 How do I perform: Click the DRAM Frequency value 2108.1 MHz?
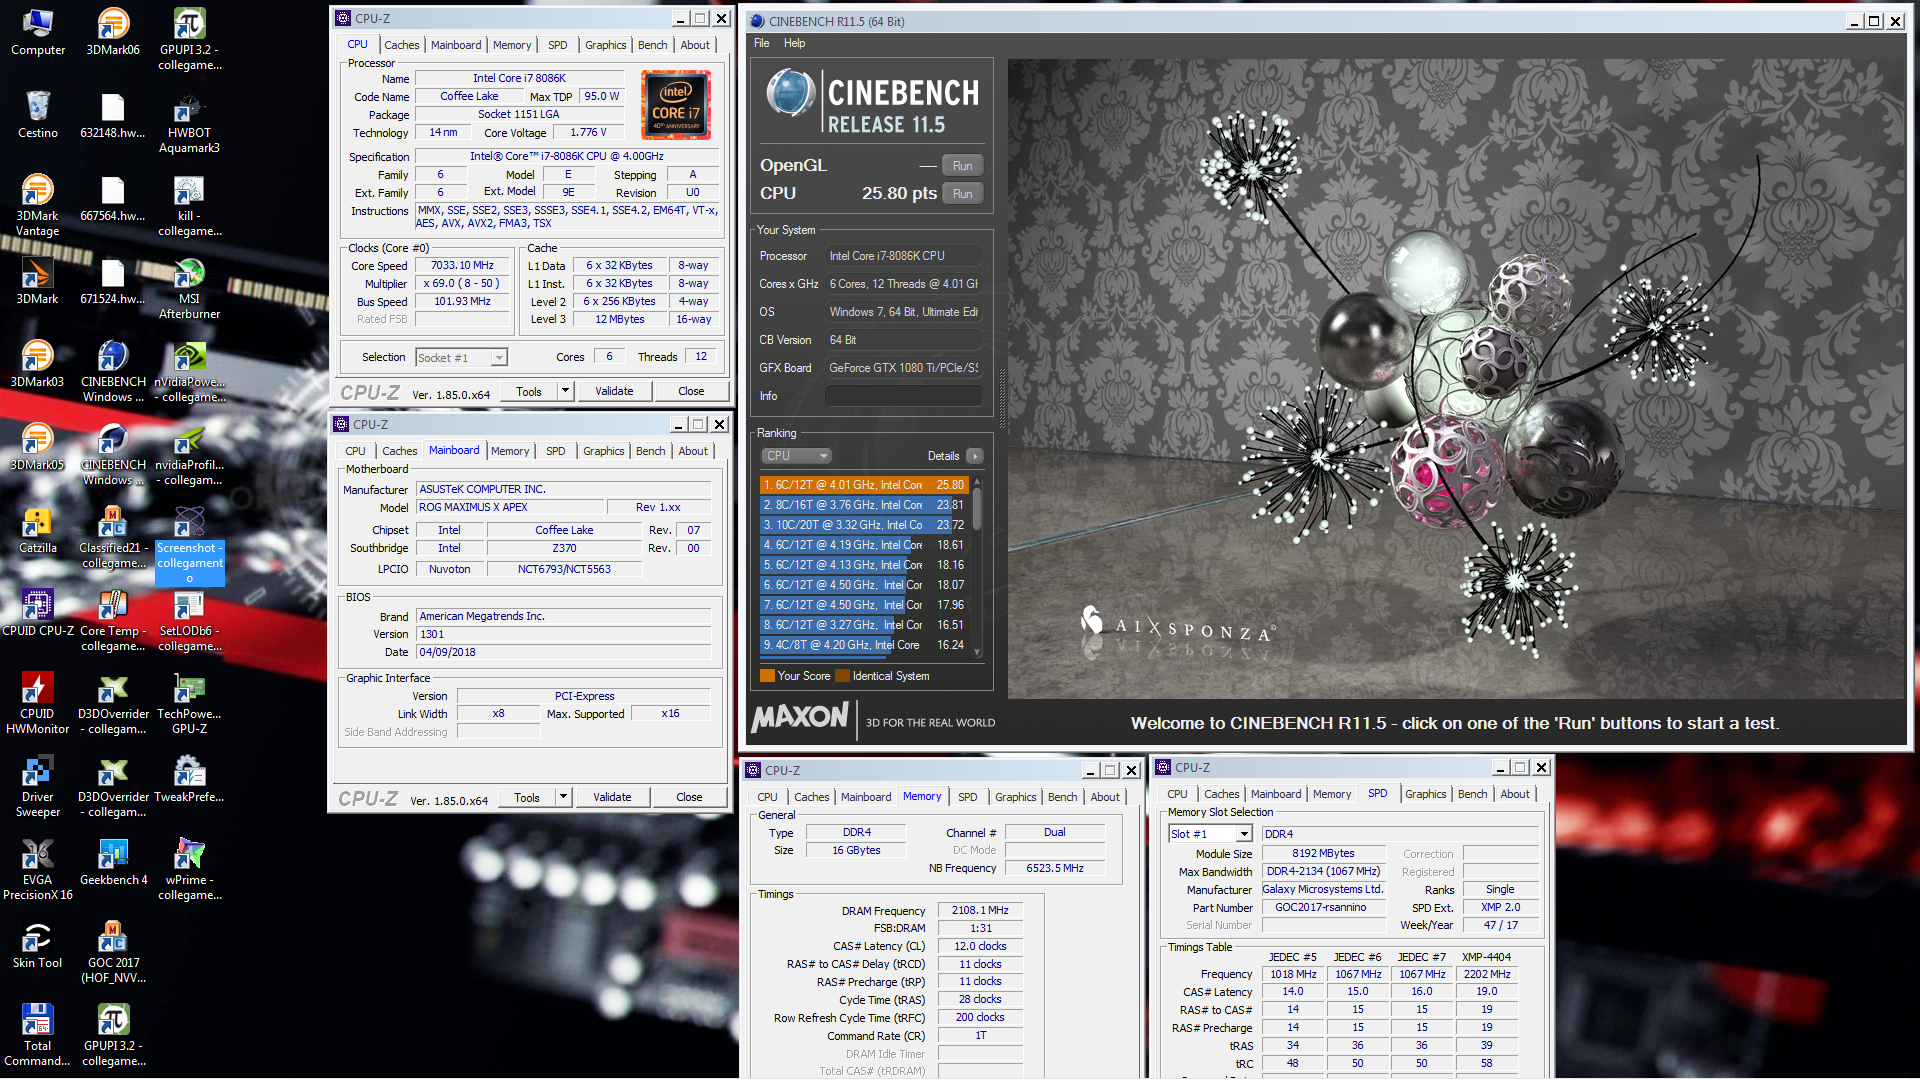(x=980, y=911)
